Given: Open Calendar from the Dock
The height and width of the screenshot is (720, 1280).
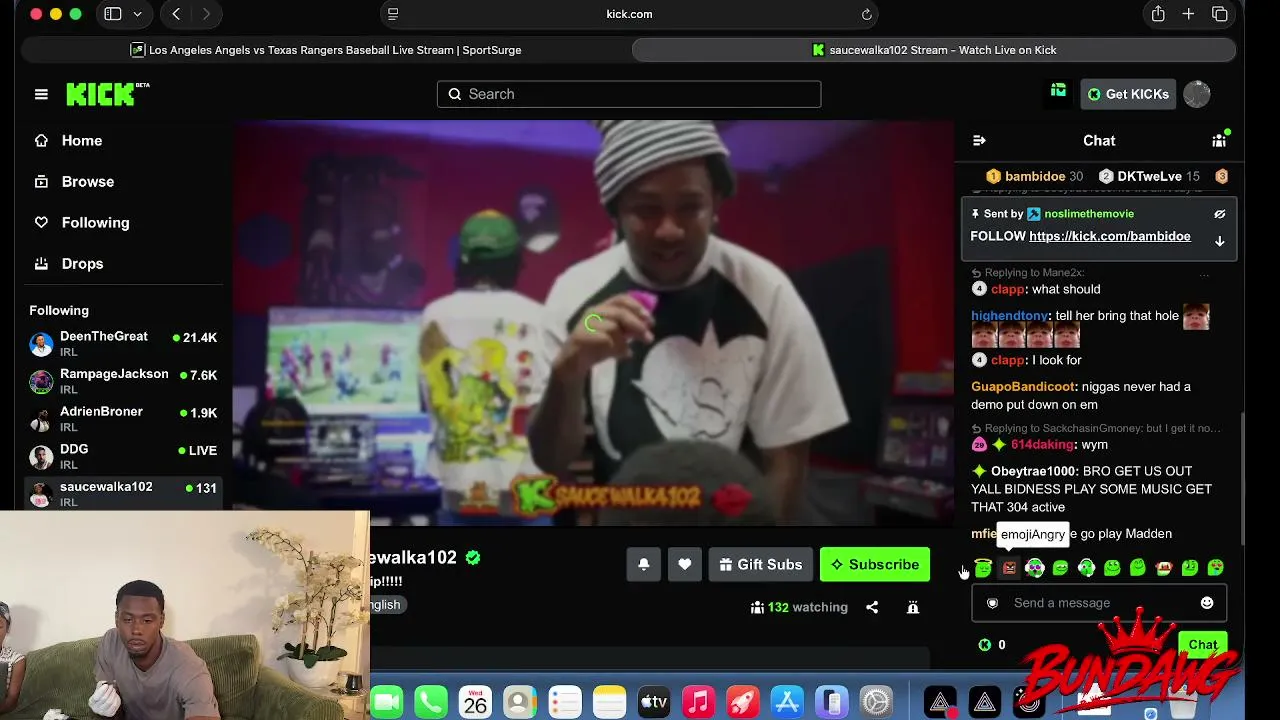Looking at the screenshot, I should (x=475, y=703).
